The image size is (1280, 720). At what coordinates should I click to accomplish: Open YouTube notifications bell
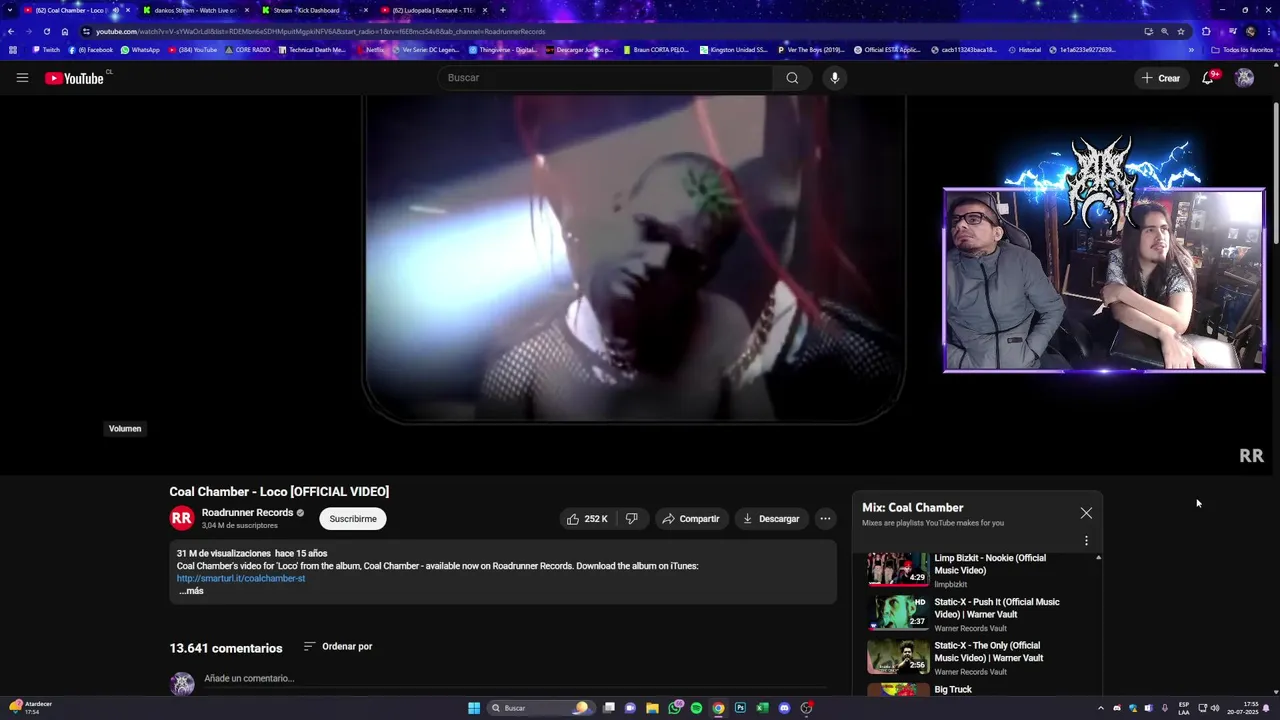1208,78
